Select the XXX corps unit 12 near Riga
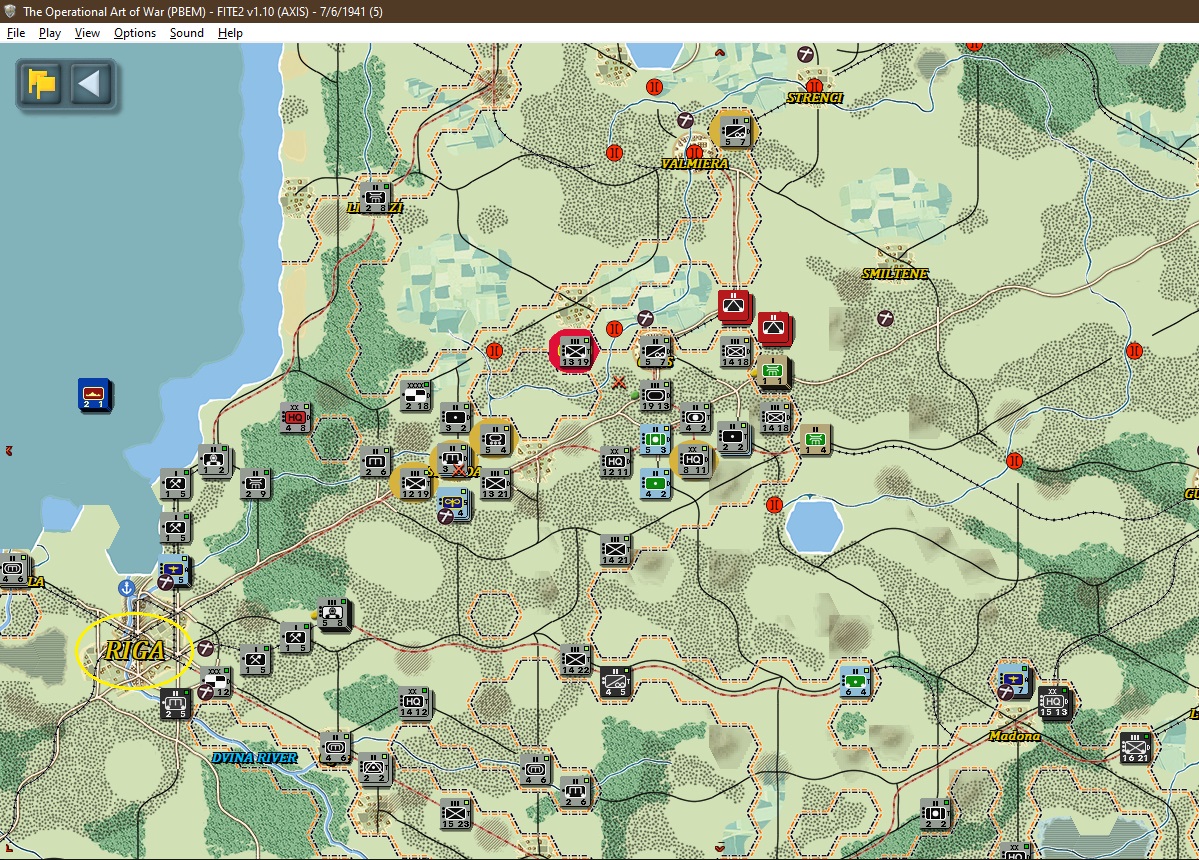 coord(216,681)
